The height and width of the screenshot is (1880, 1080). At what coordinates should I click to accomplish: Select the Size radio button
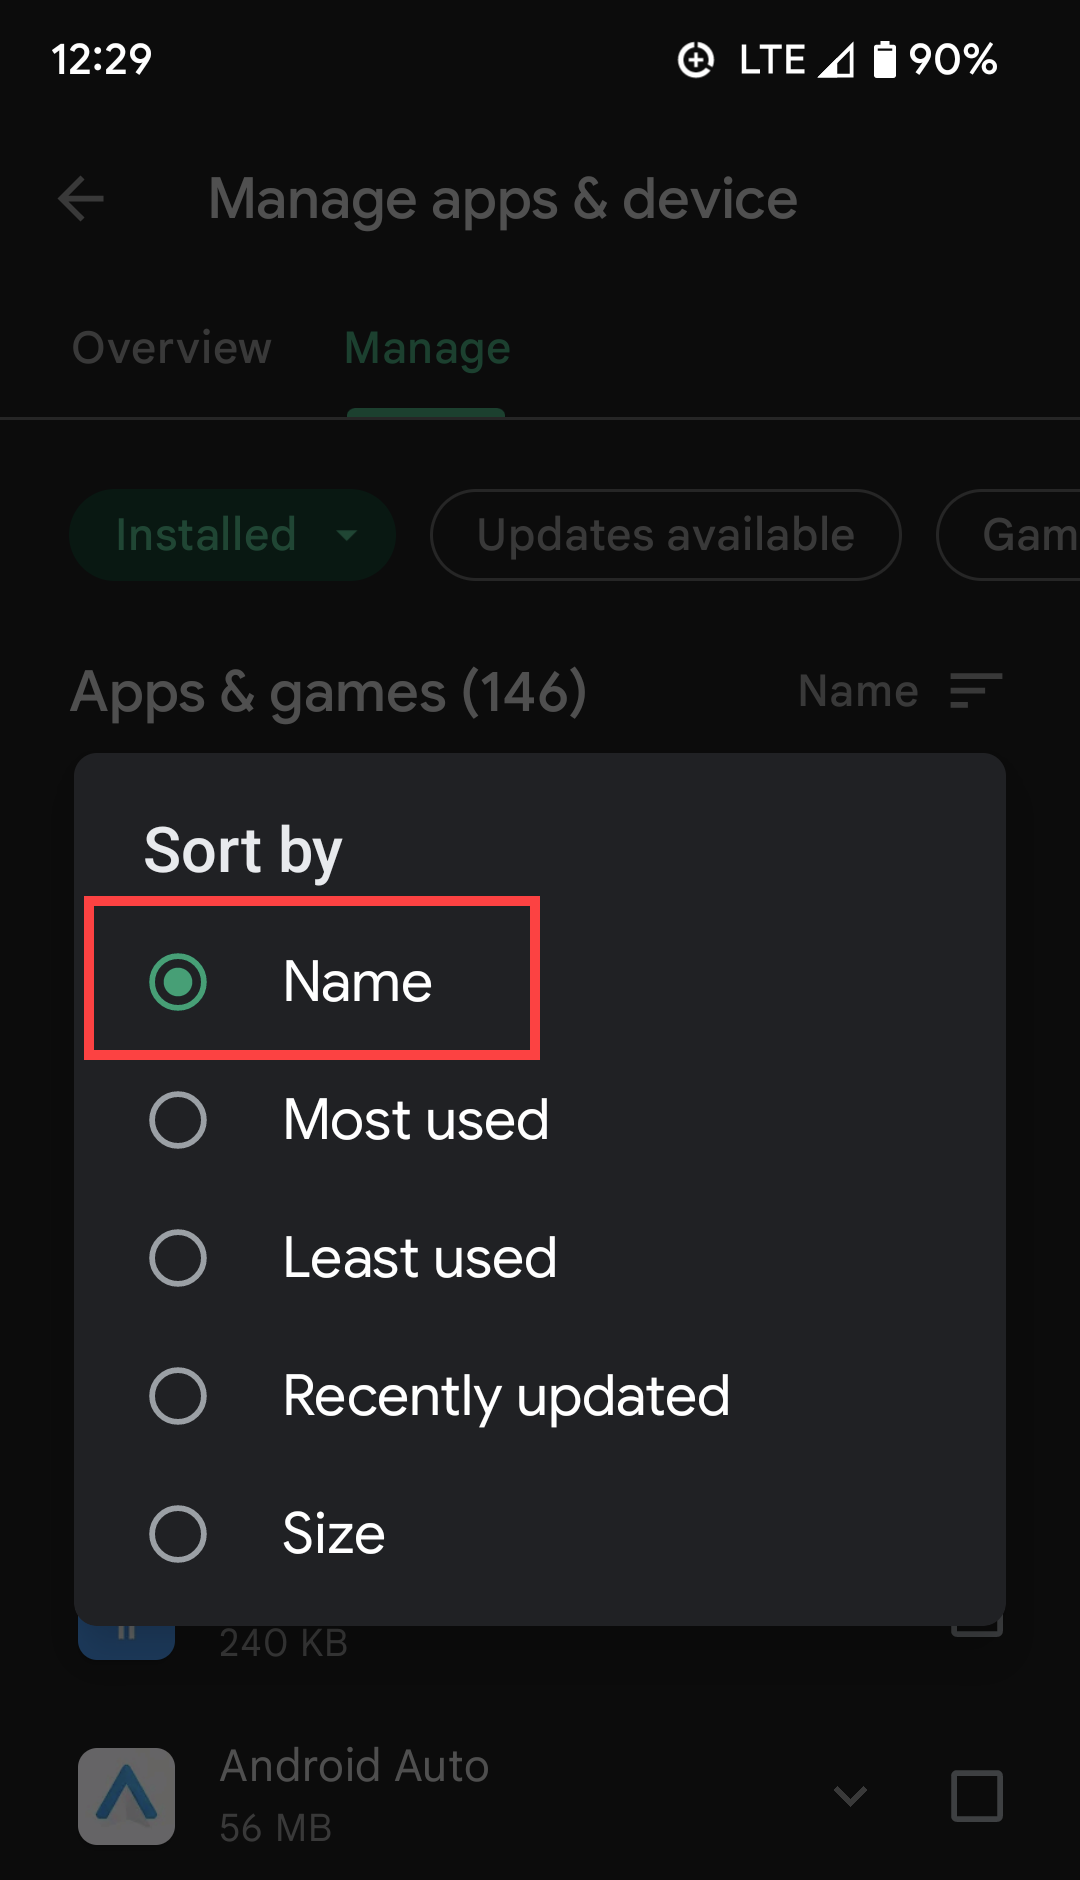(178, 1534)
